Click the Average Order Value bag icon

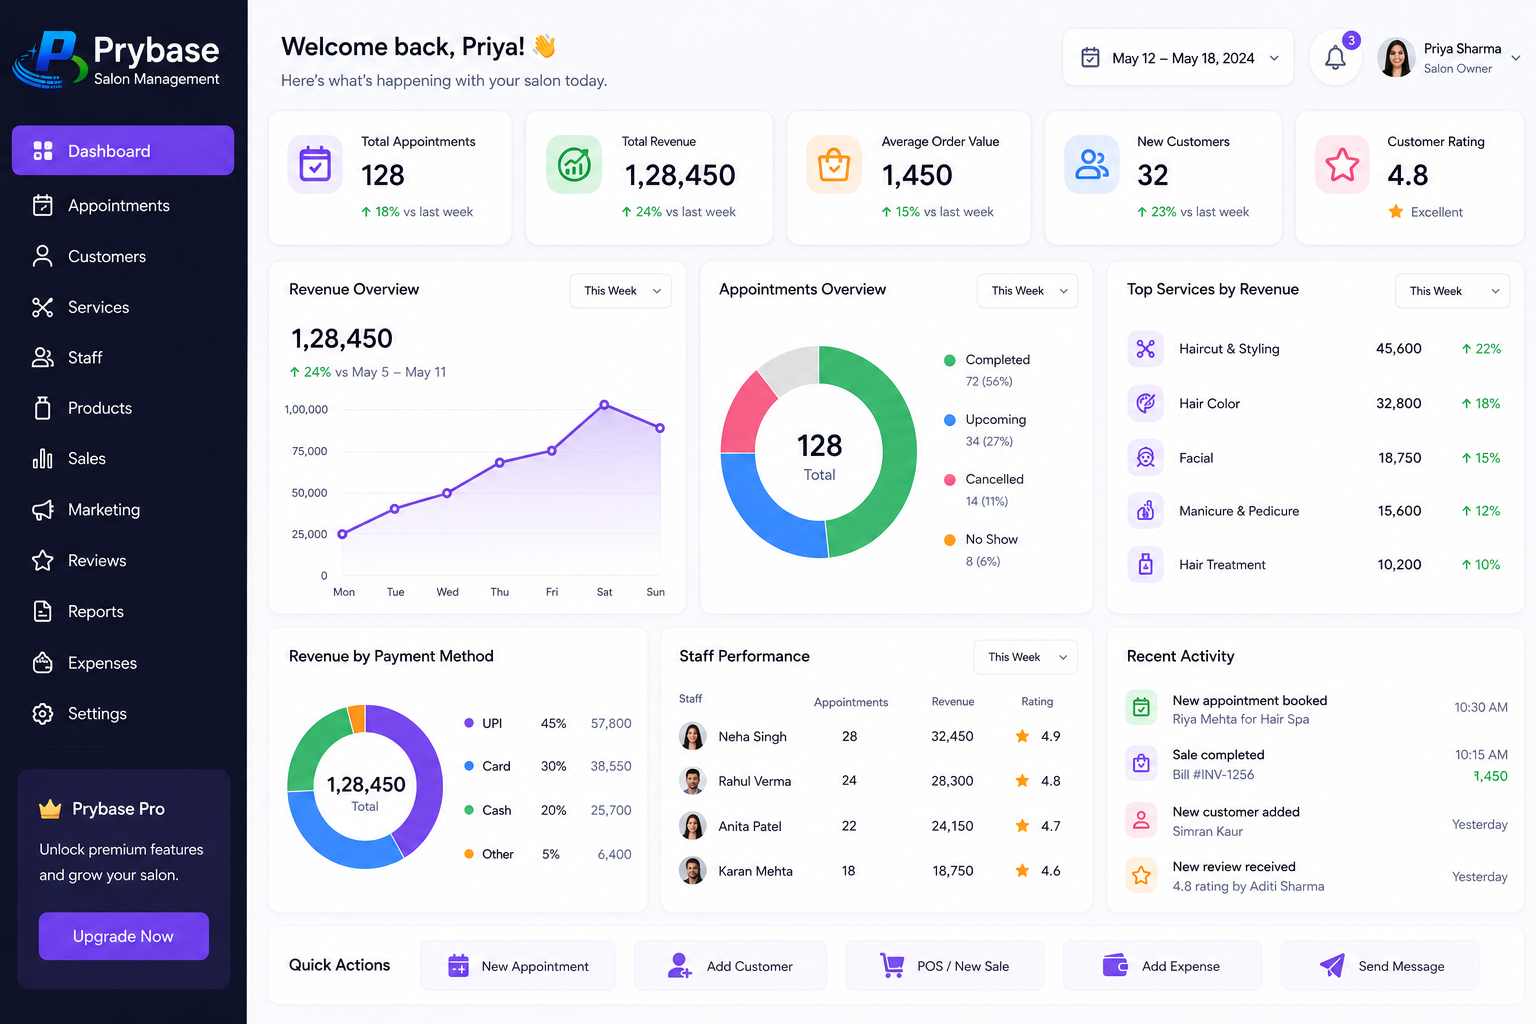(x=834, y=164)
